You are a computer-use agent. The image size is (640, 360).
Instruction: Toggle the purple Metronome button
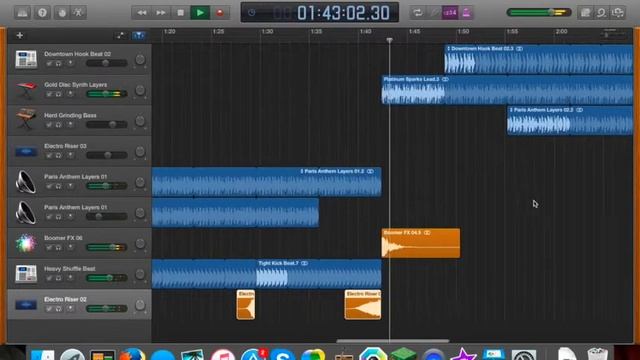[466, 13]
